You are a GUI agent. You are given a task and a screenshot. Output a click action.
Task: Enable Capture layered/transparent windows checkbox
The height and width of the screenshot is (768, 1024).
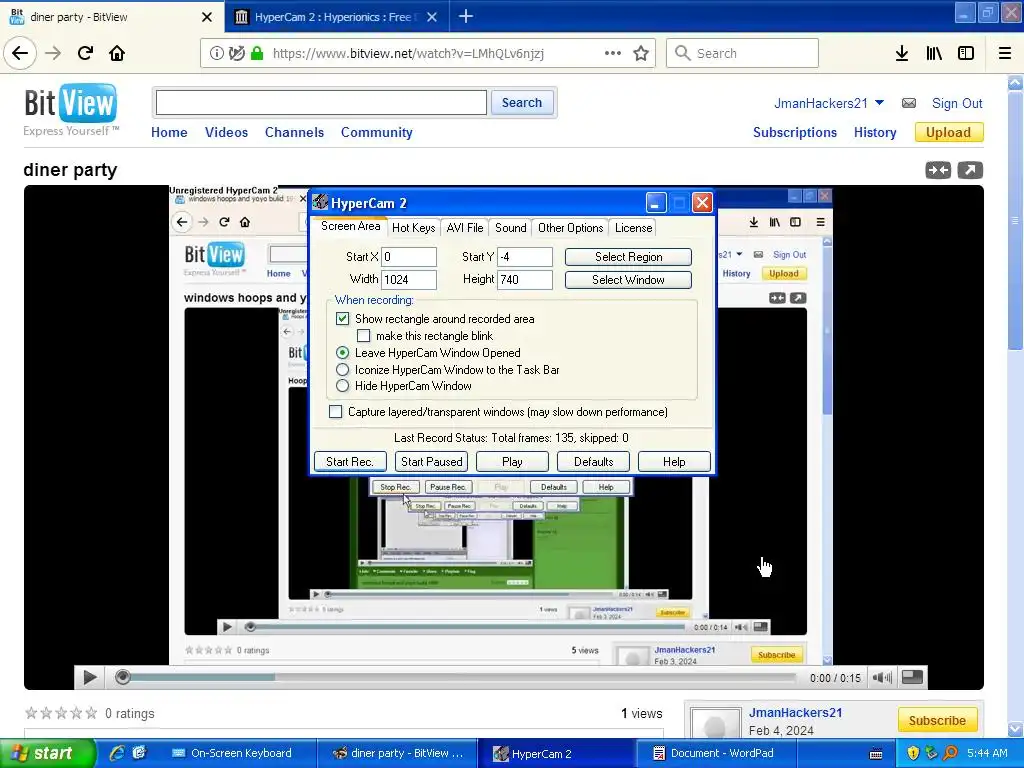point(336,412)
